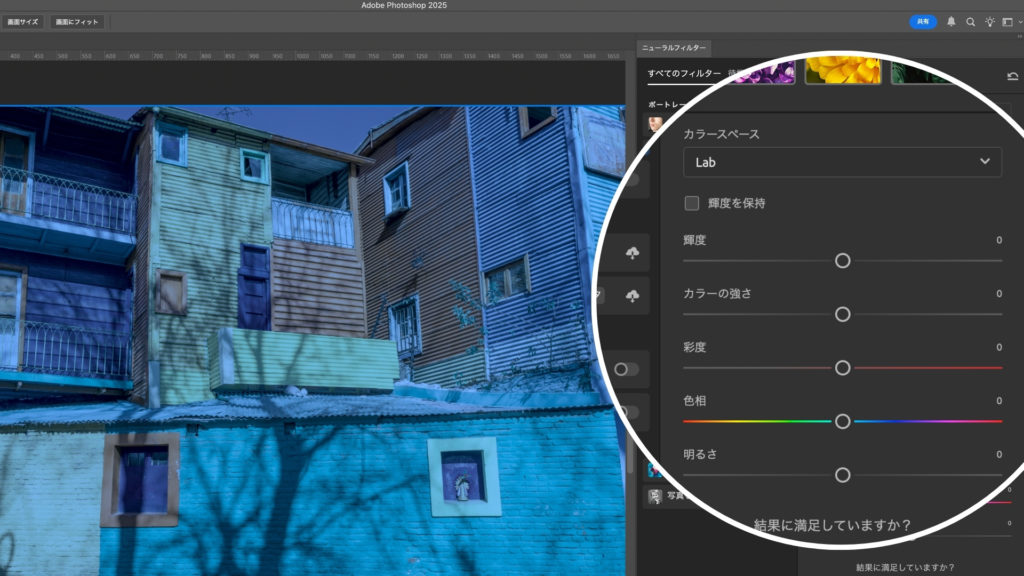The width and height of the screenshot is (1024, 576).
Task: Click the lower cloud download icon
Action: click(632, 296)
